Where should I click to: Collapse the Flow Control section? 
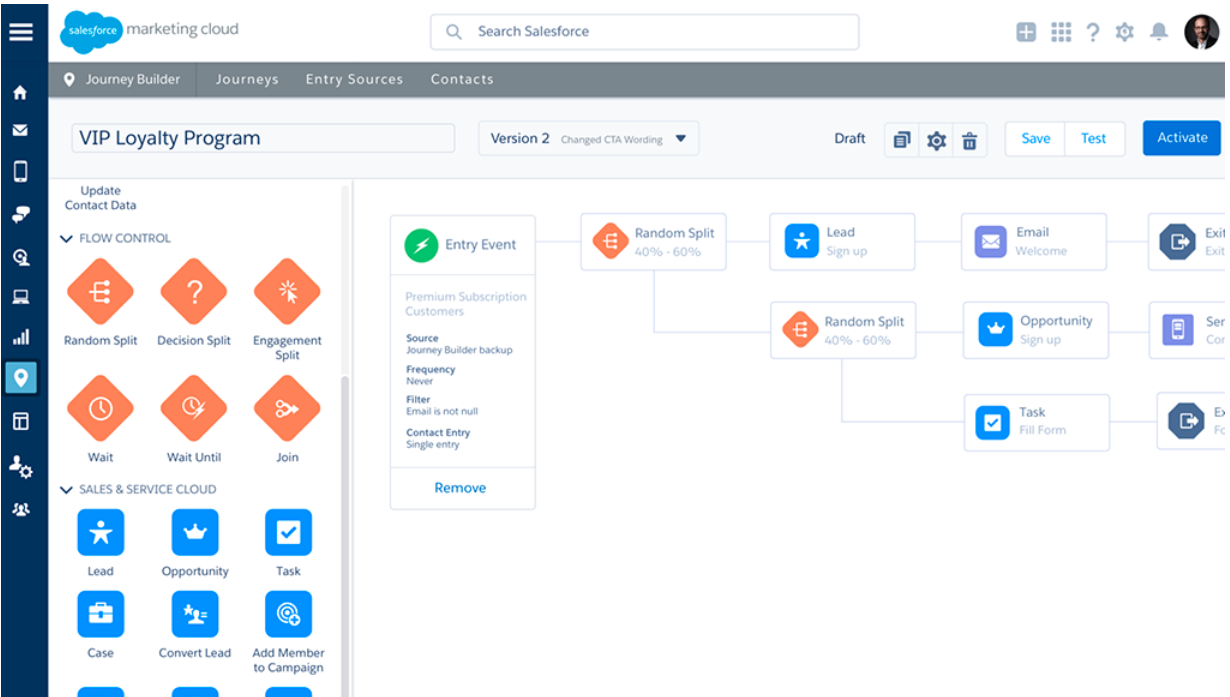point(66,238)
